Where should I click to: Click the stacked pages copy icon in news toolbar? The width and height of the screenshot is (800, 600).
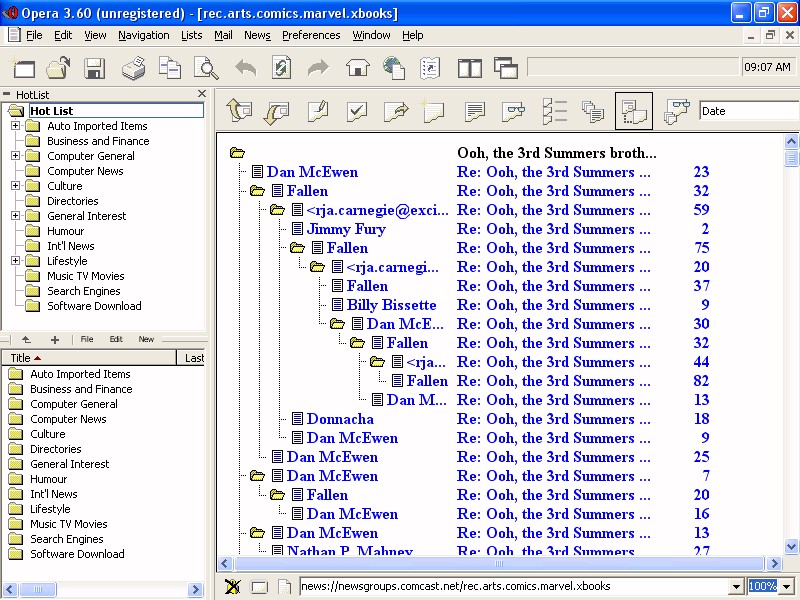[x=593, y=111]
